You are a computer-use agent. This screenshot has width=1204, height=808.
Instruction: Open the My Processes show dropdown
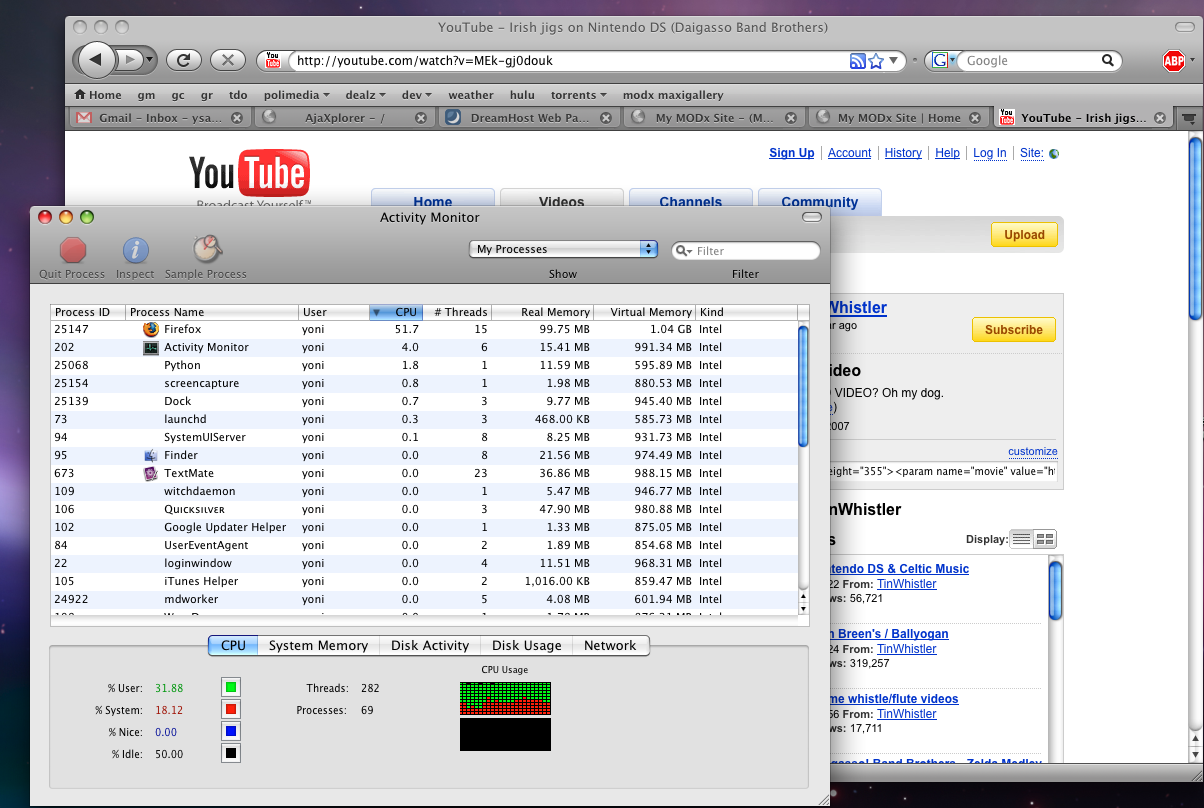pos(563,249)
